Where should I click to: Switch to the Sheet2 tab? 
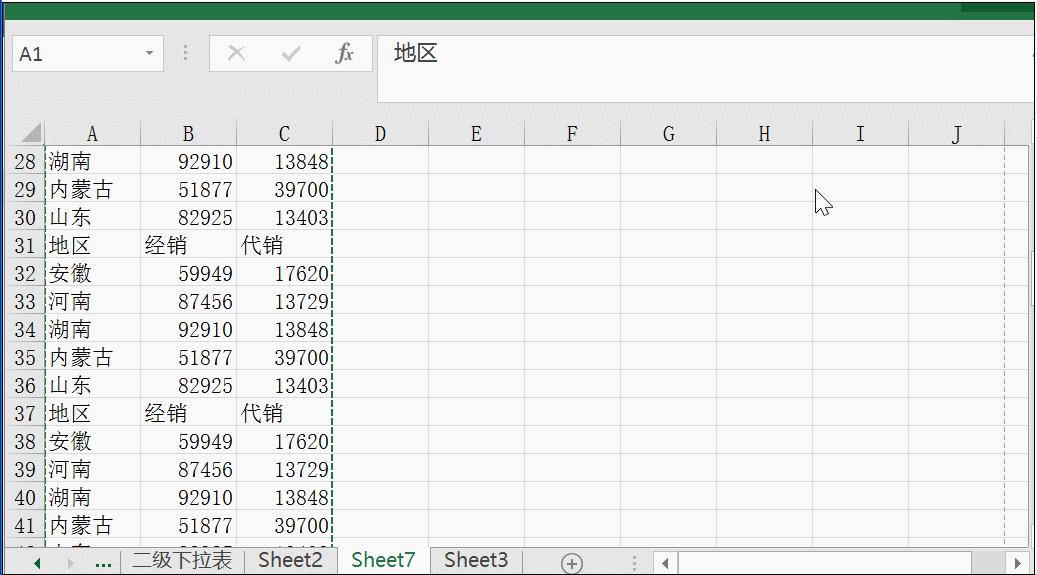pos(290,561)
